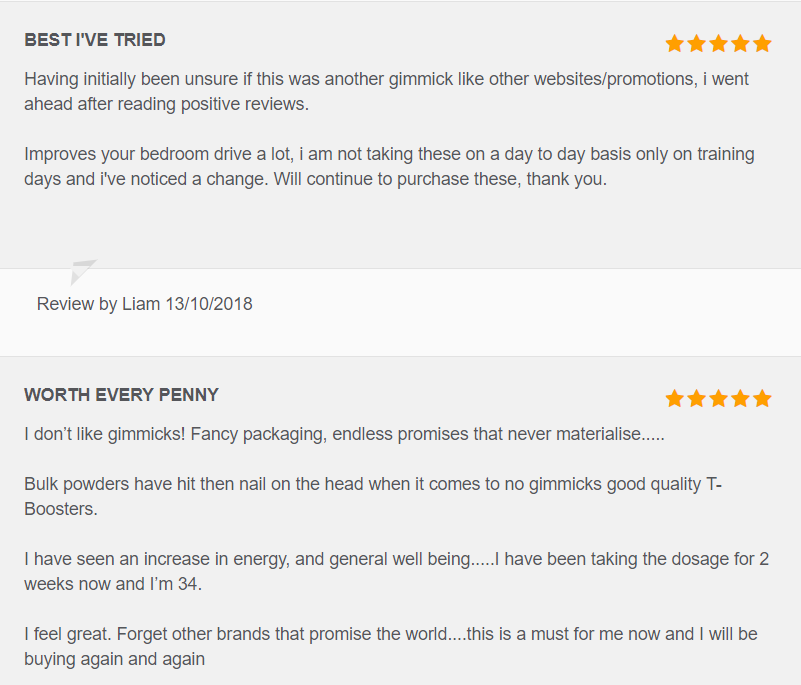This screenshot has height=685, width=801.
Task: Click the first star of Worth Every Penny rating
Action: [x=675, y=398]
